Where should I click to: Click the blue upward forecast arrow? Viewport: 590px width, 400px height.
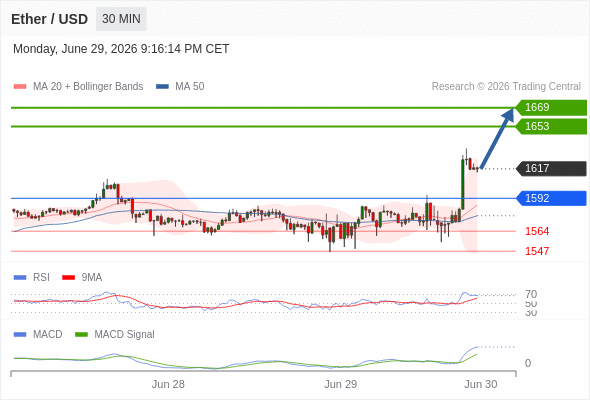pyautogui.click(x=497, y=138)
